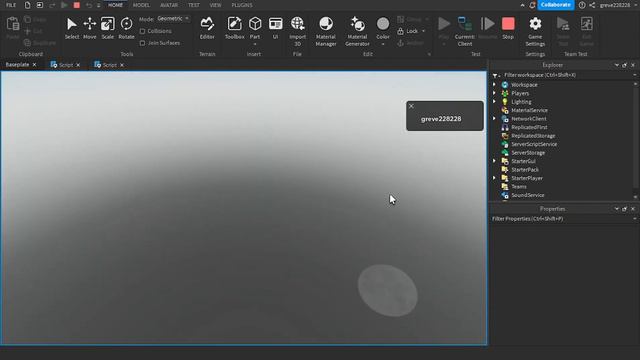Open the Mode Geometric dropdown
Viewport: 640px width, 360px height.
[x=173, y=19]
